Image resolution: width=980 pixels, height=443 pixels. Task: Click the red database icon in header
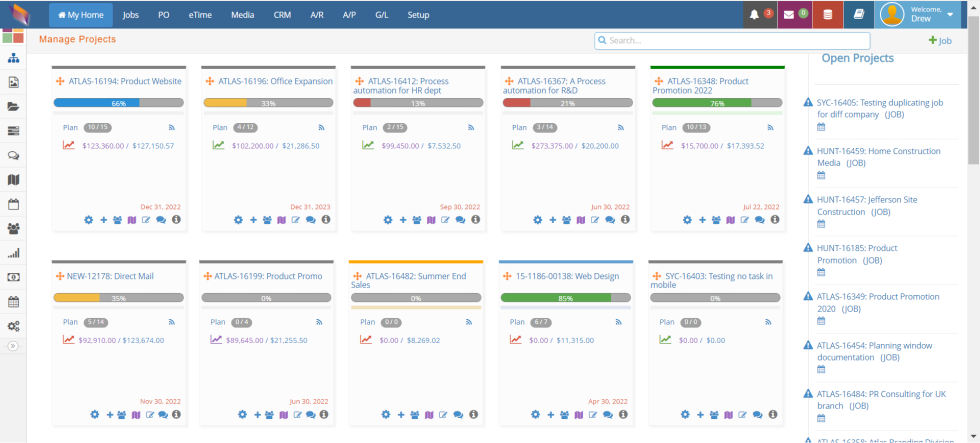pos(826,15)
